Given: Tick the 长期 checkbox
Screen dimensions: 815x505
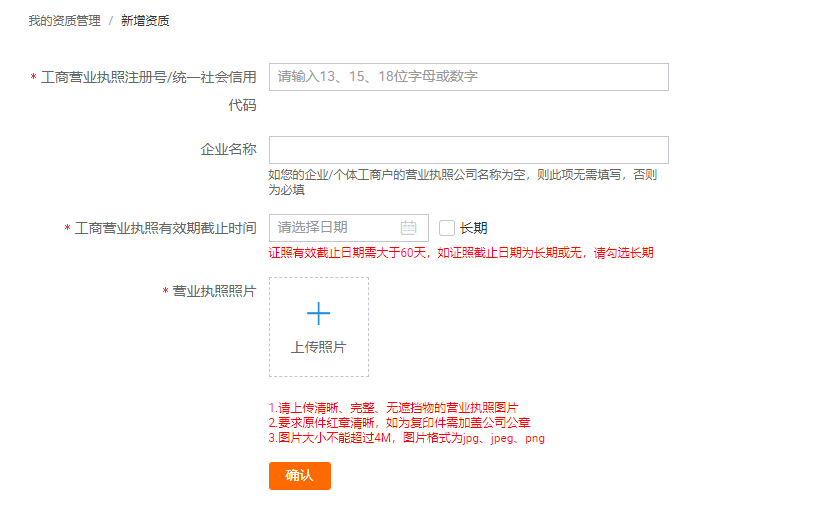Looking at the screenshot, I should 447,228.
